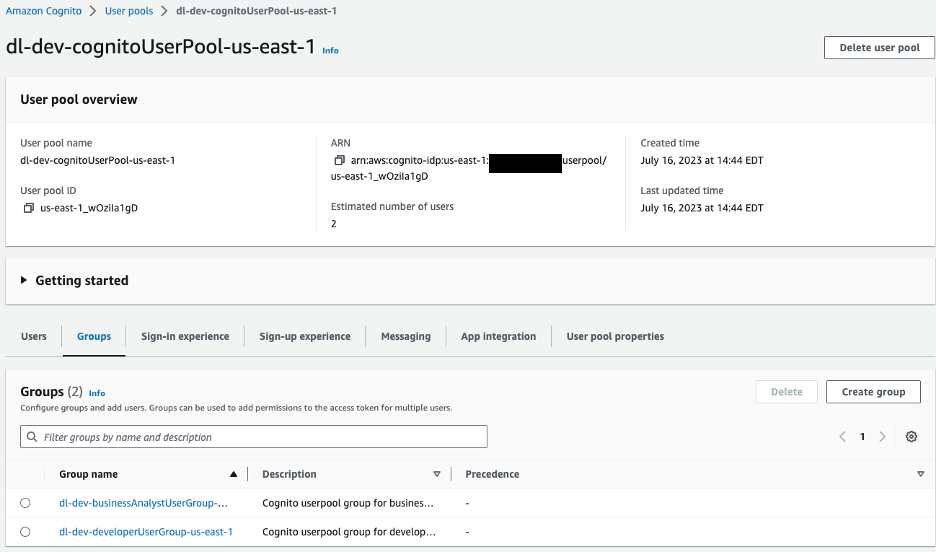
Task: Click the user pool ID value us-east-1_wOzila1gD
Action: click(x=89, y=208)
